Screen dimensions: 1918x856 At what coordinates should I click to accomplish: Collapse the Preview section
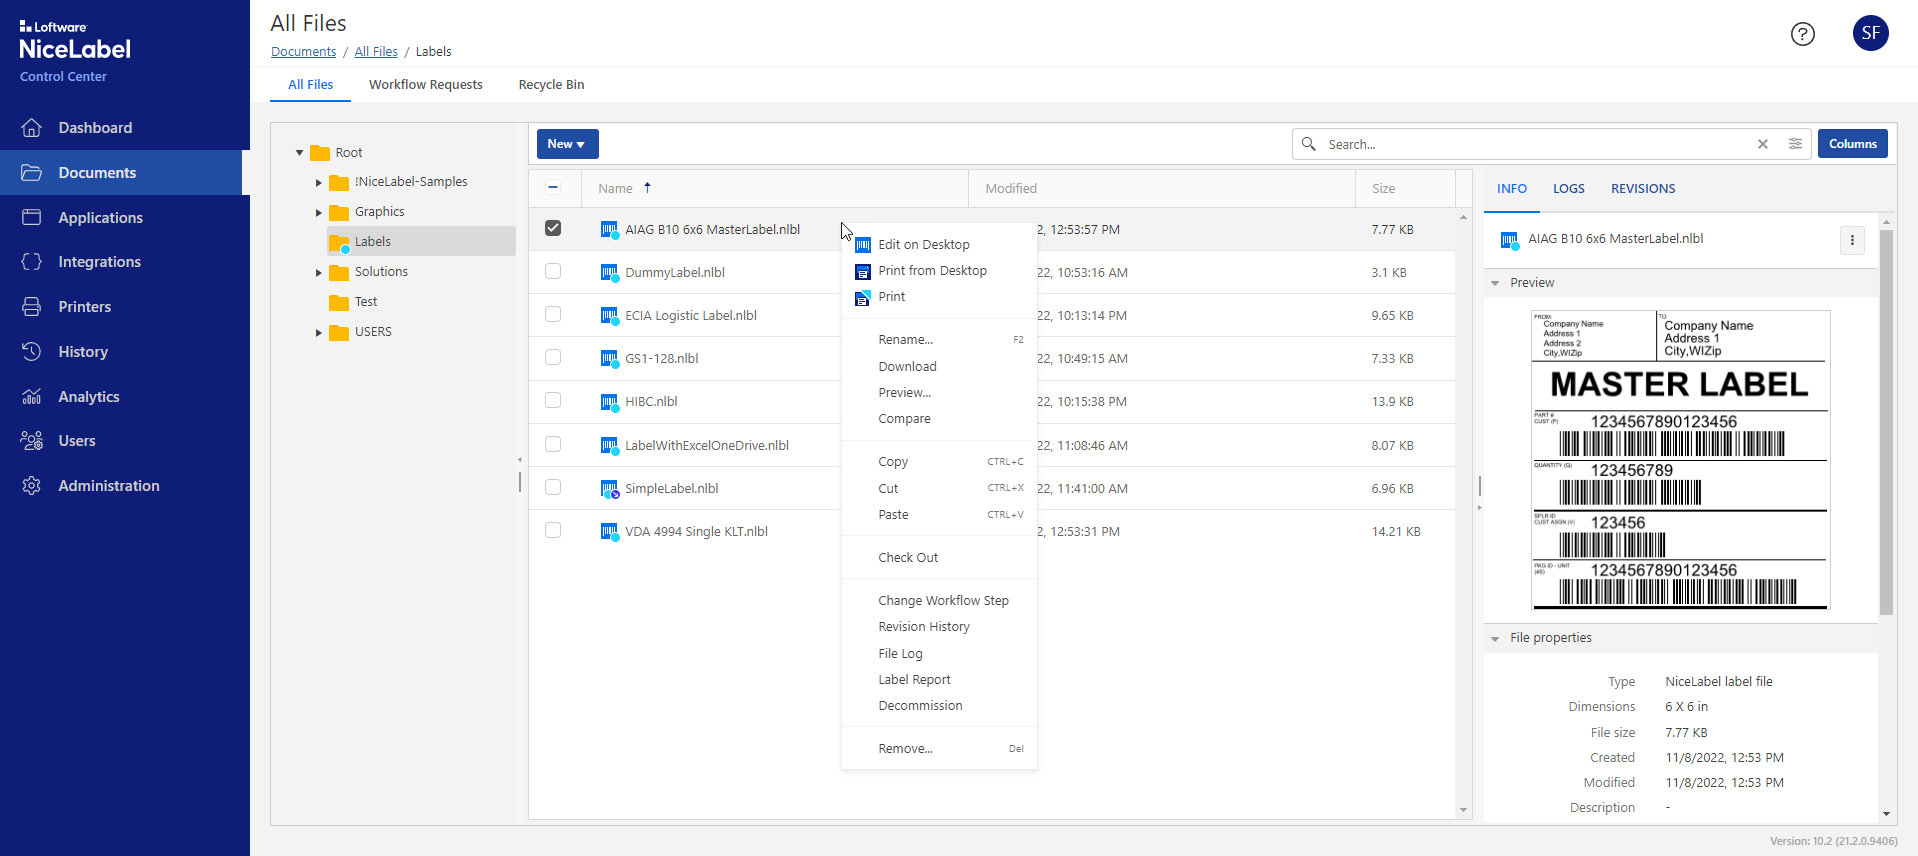coord(1495,283)
